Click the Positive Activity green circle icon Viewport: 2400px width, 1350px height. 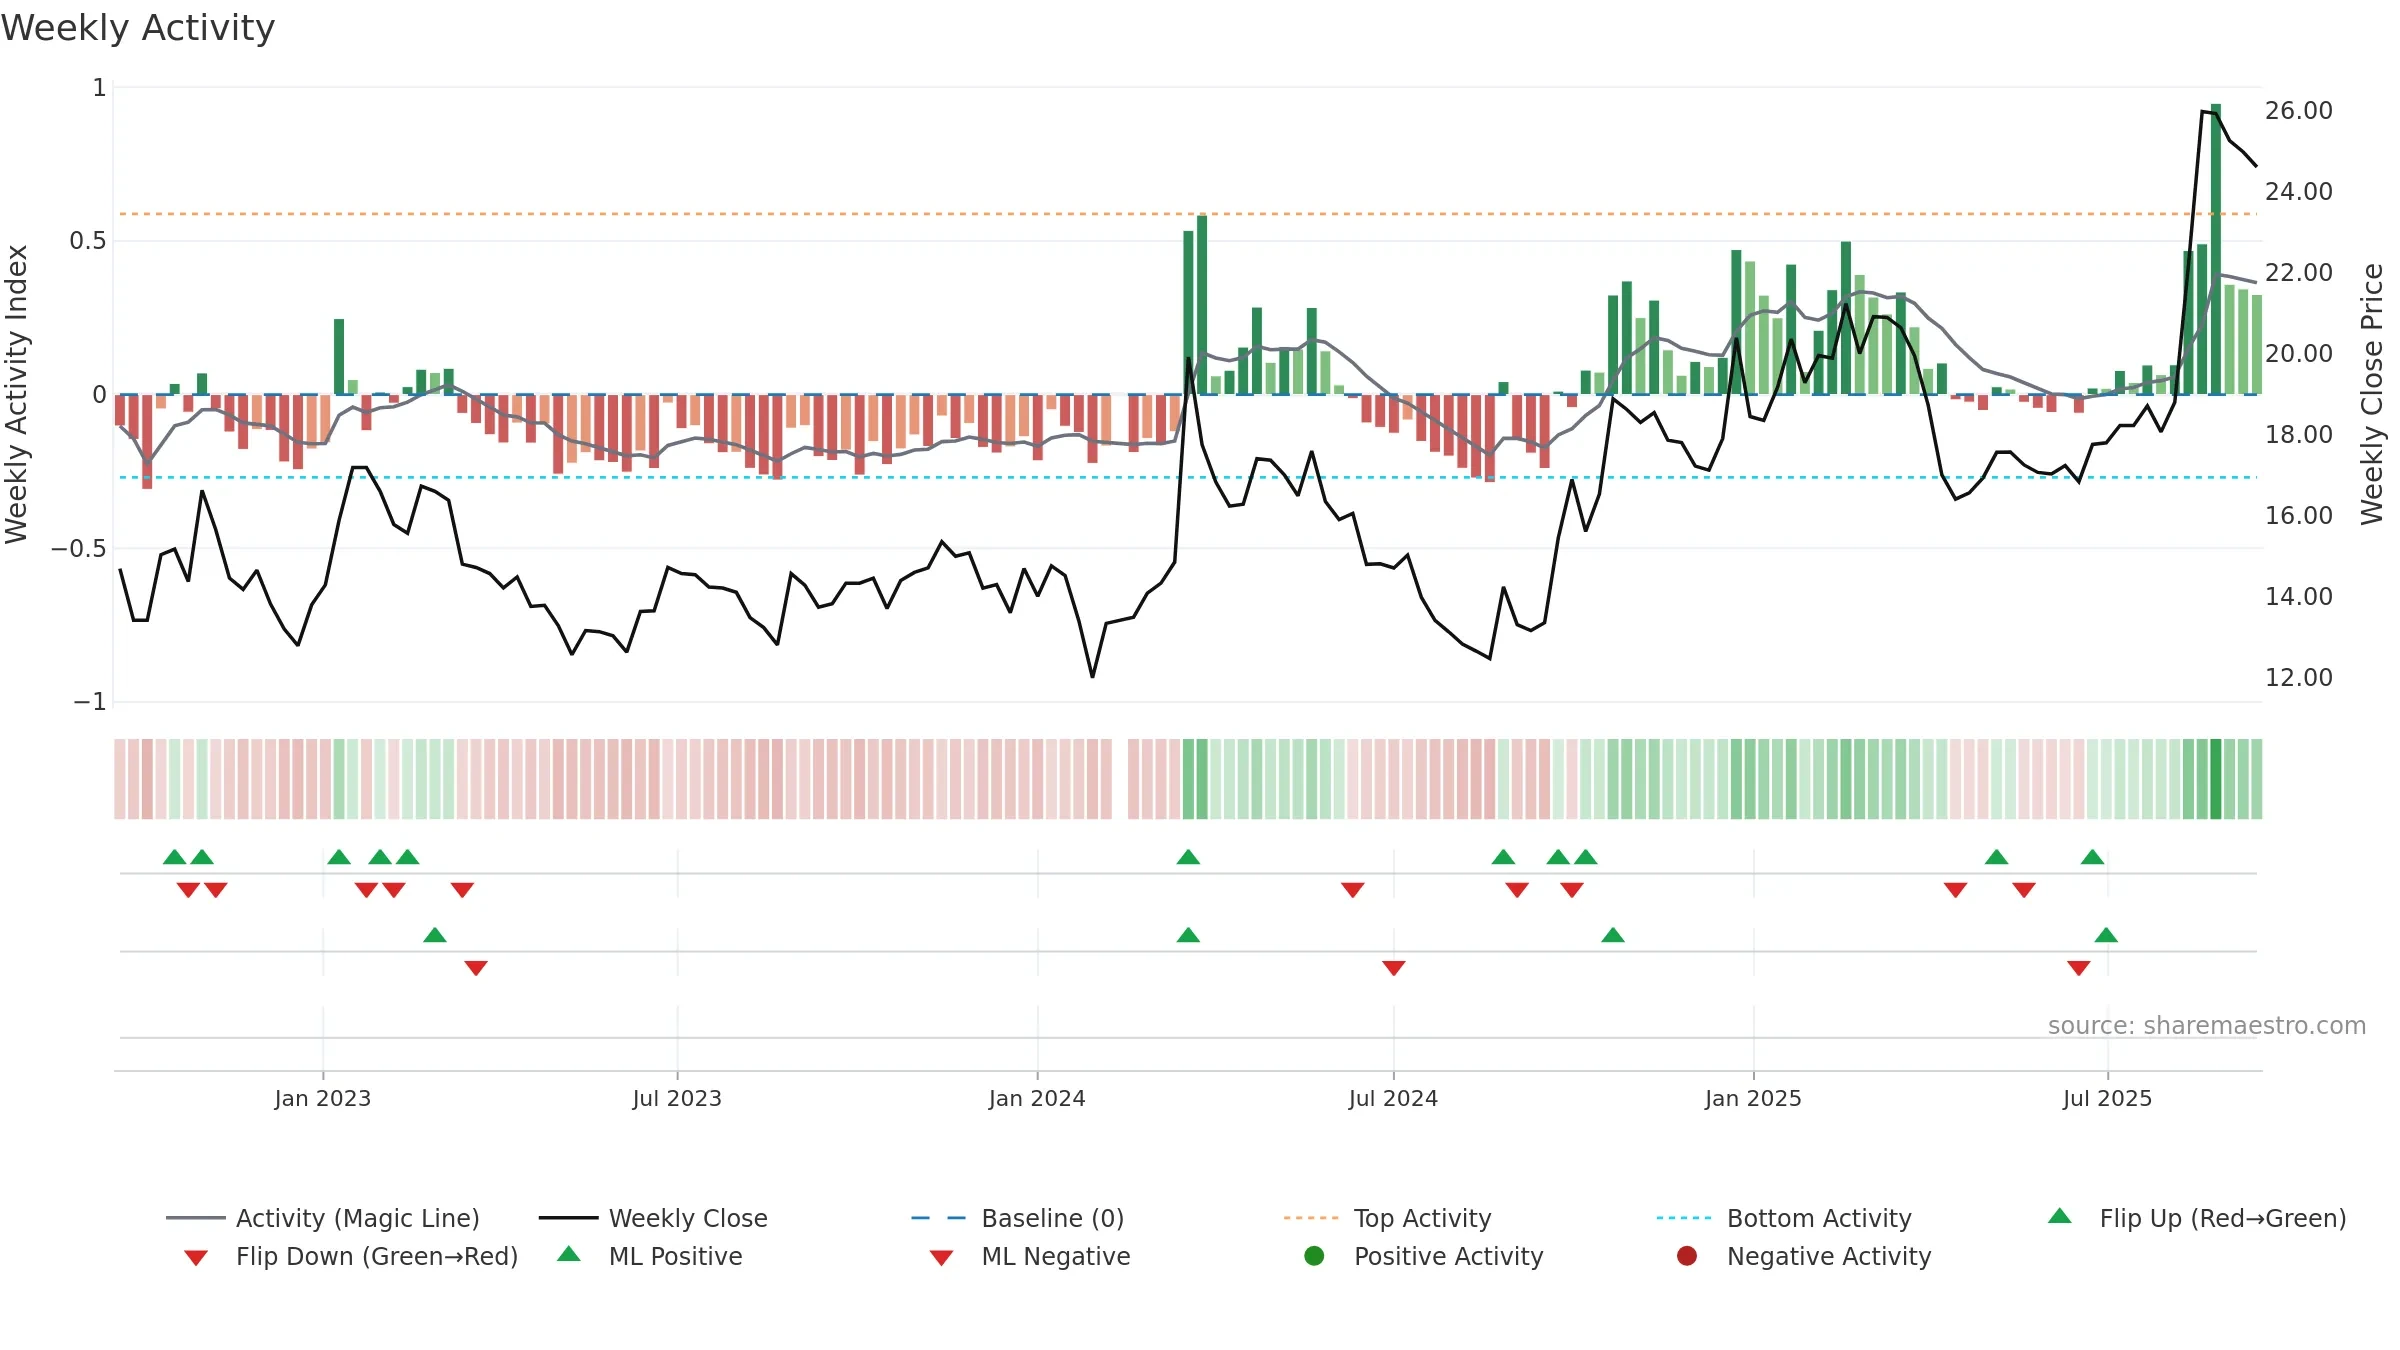[x=1314, y=1255]
